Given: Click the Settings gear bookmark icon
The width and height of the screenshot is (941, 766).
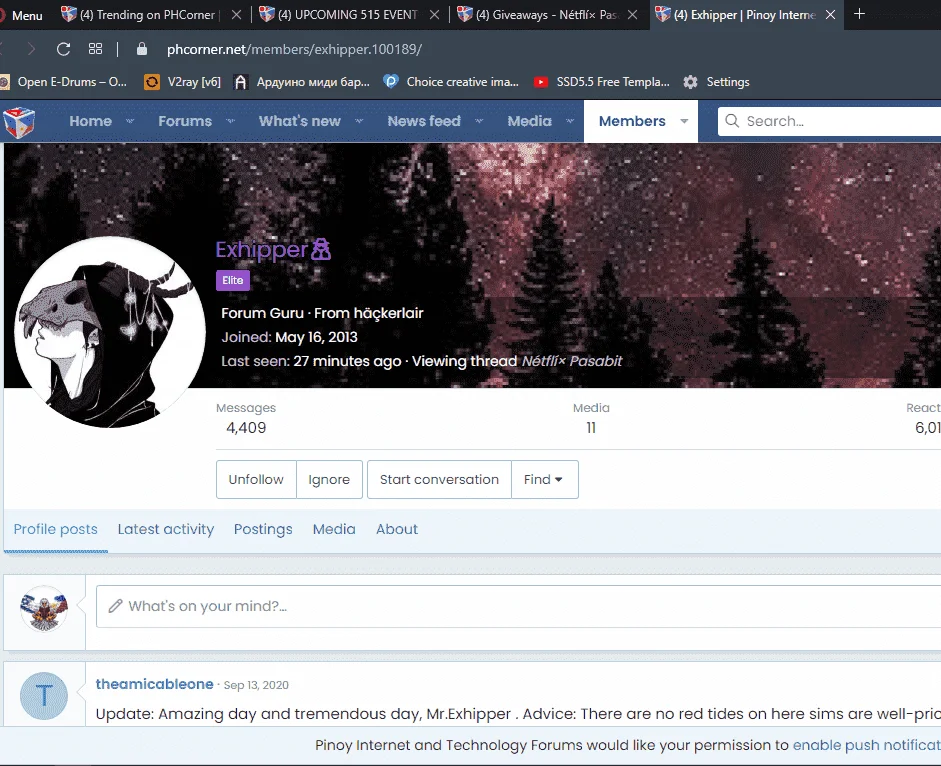Looking at the screenshot, I should [690, 82].
